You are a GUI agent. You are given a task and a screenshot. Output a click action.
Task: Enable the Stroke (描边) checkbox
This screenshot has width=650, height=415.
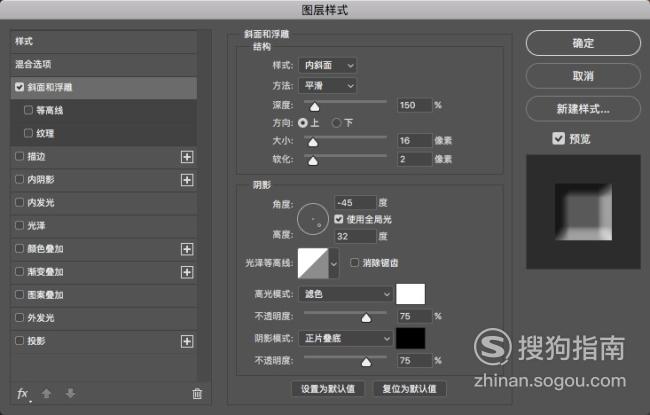click(19, 156)
